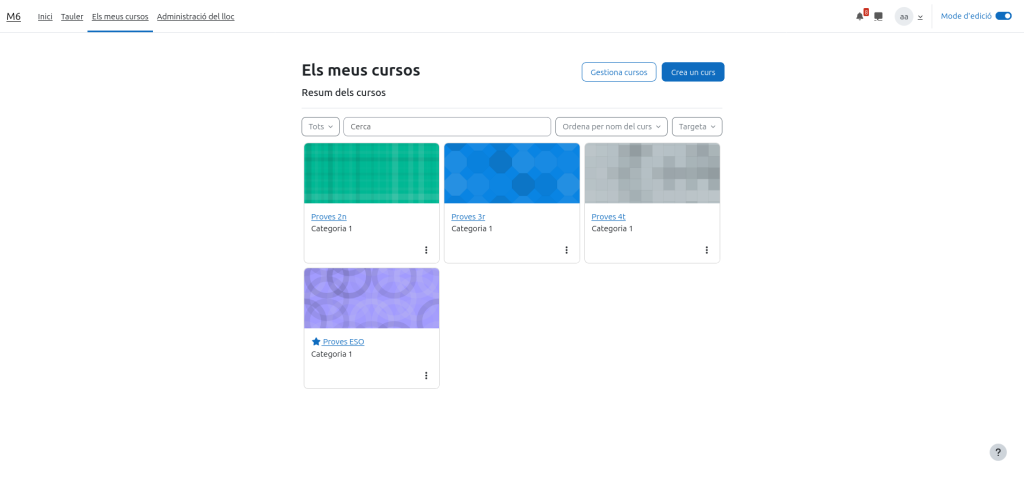Click the Gestiona cursos button
The image size is (1024, 478).
click(x=618, y=72)
